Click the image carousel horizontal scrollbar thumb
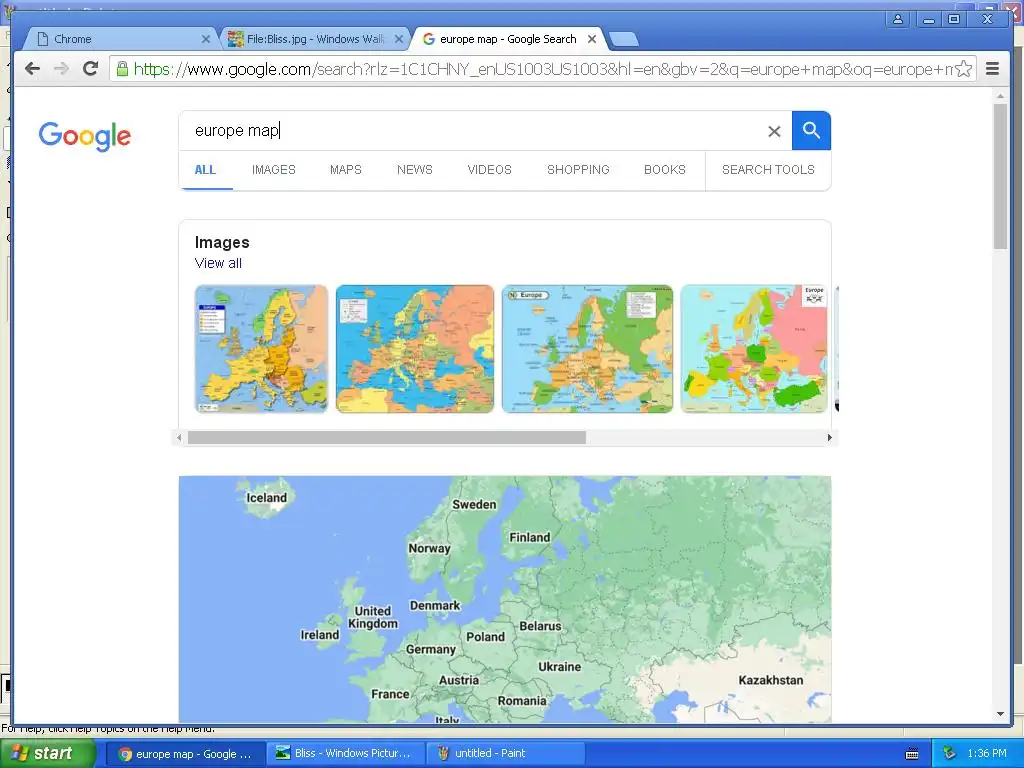 click(x=387, y=438)
